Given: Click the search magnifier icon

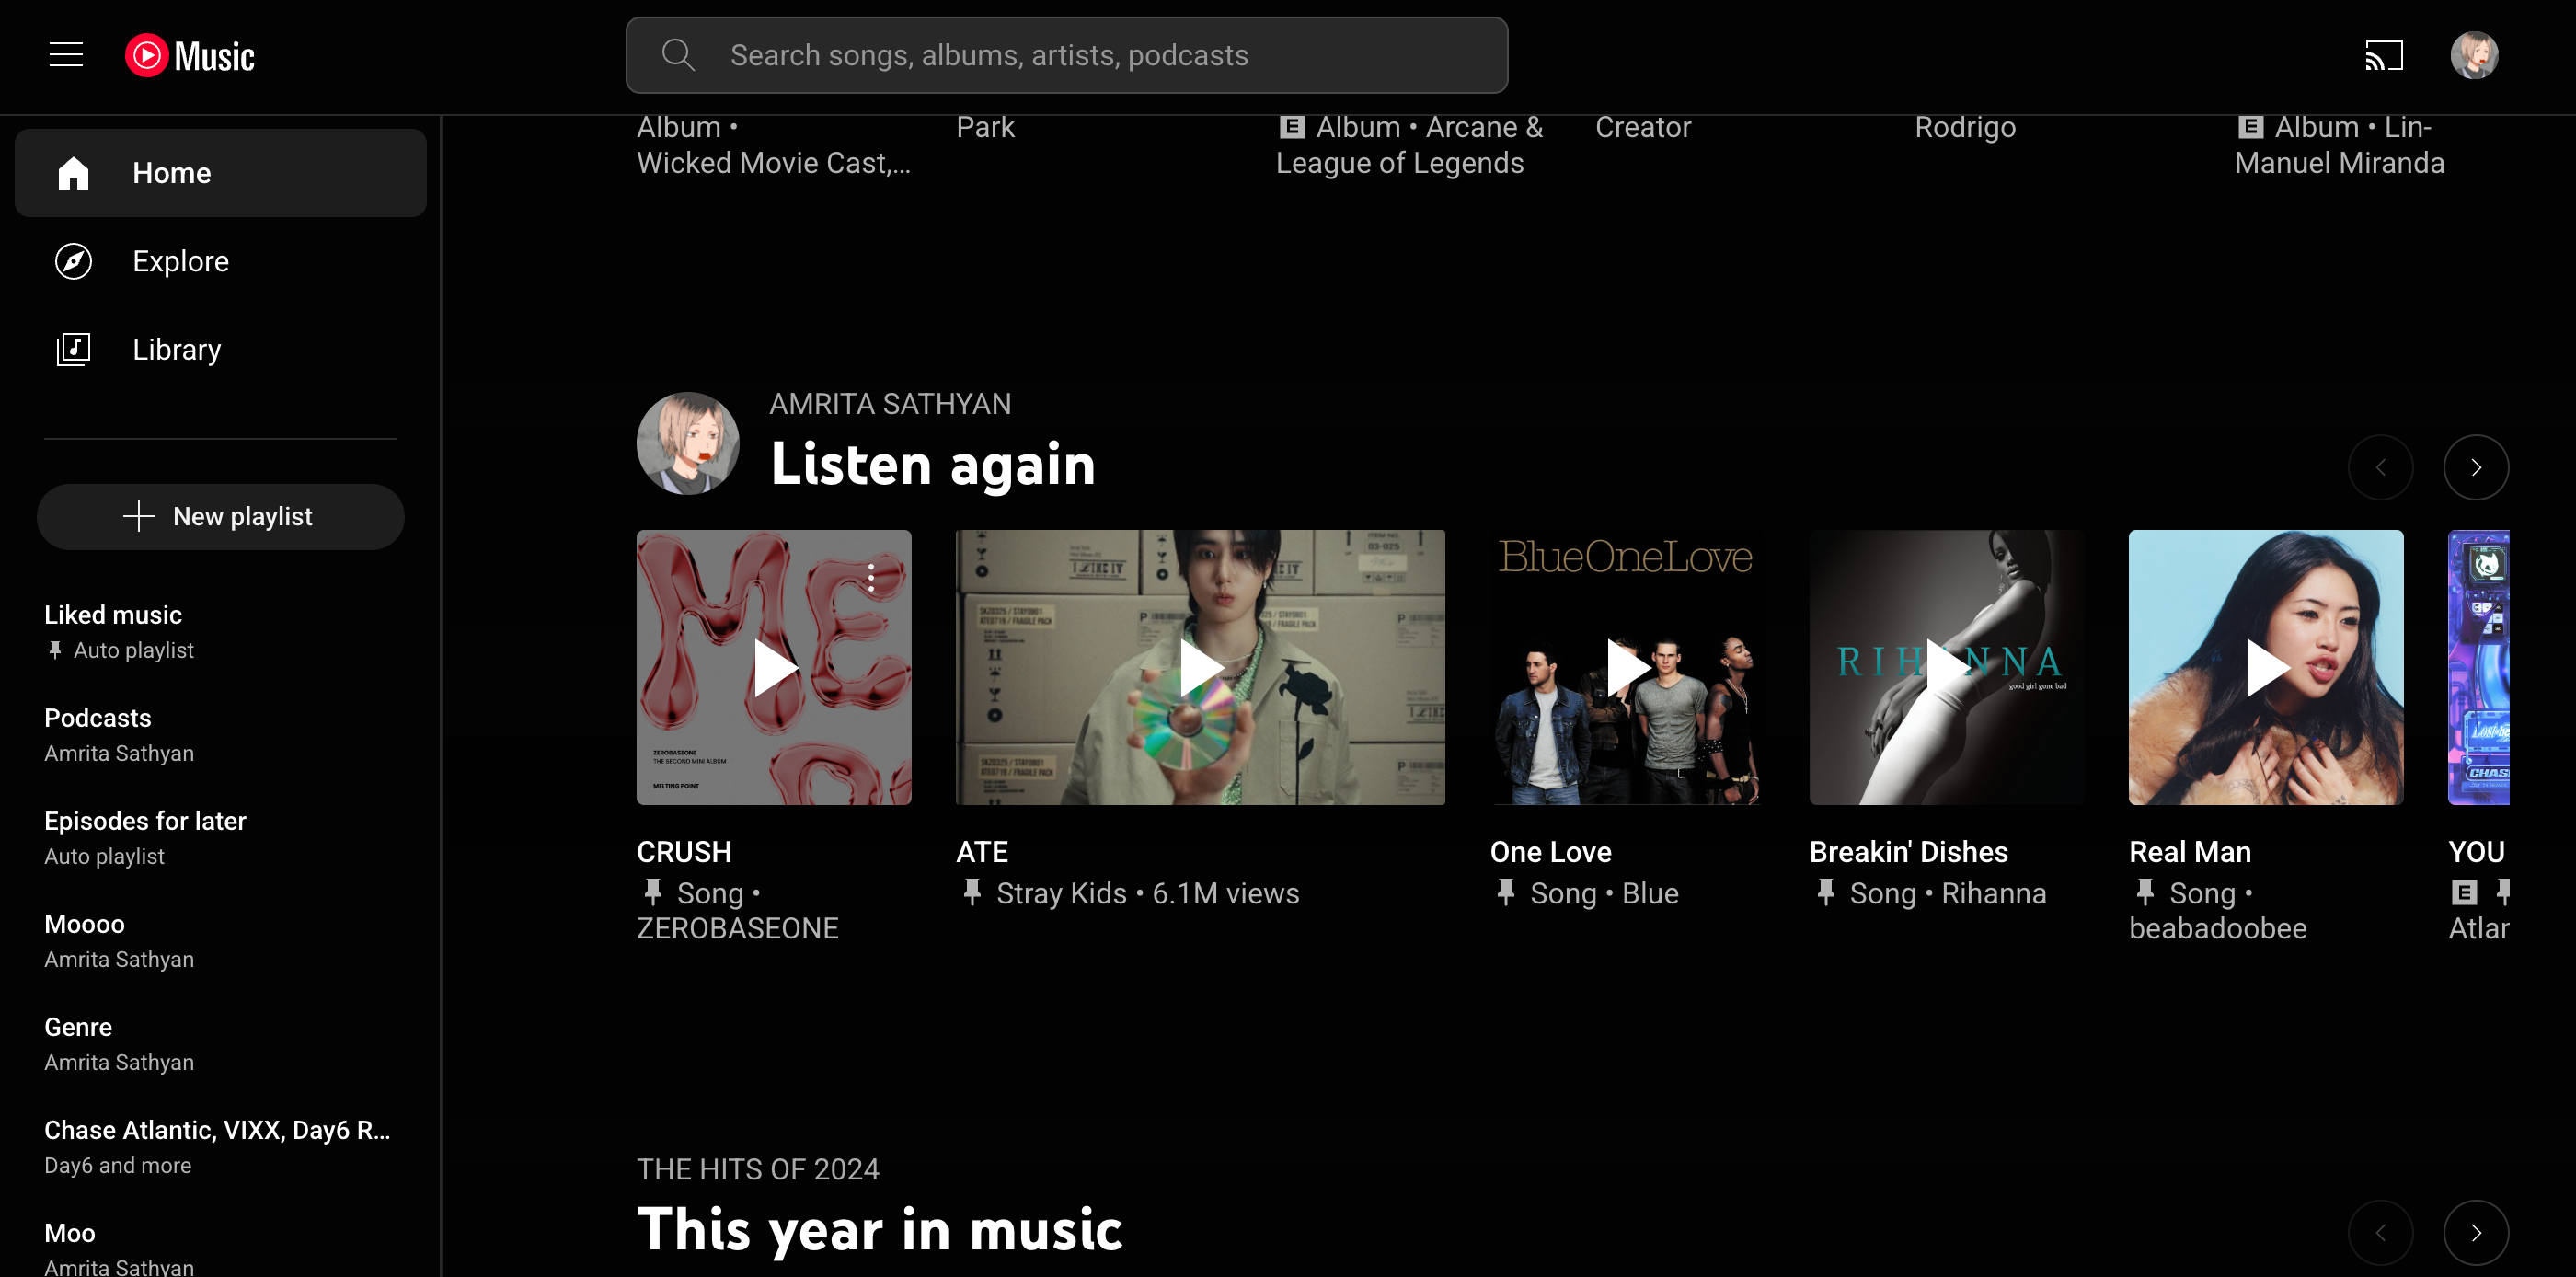Looking at the screenshot, I should point(678,55).
